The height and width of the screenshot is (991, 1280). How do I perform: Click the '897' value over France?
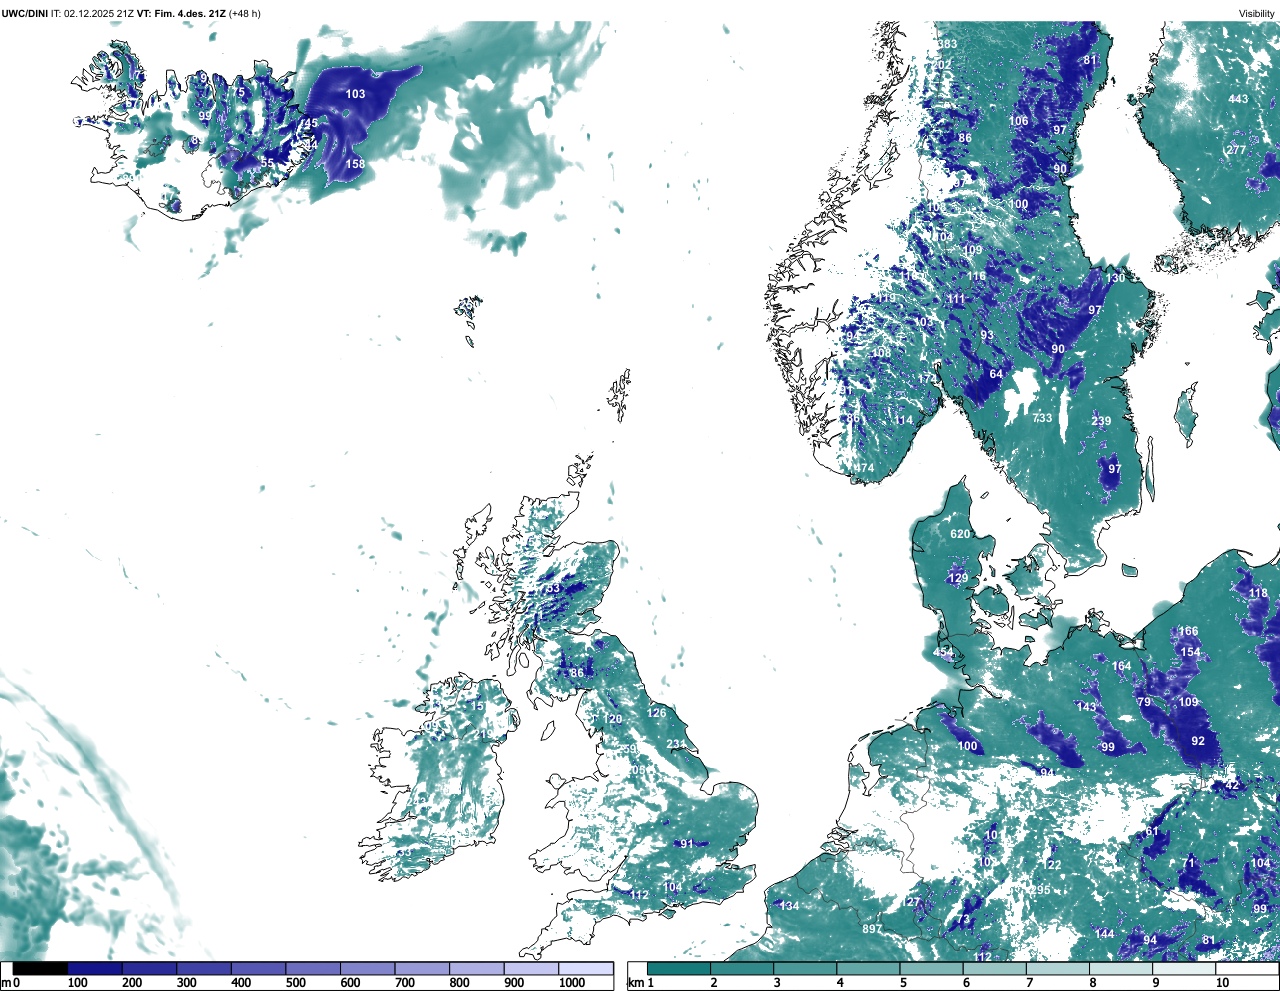(872, 930)
